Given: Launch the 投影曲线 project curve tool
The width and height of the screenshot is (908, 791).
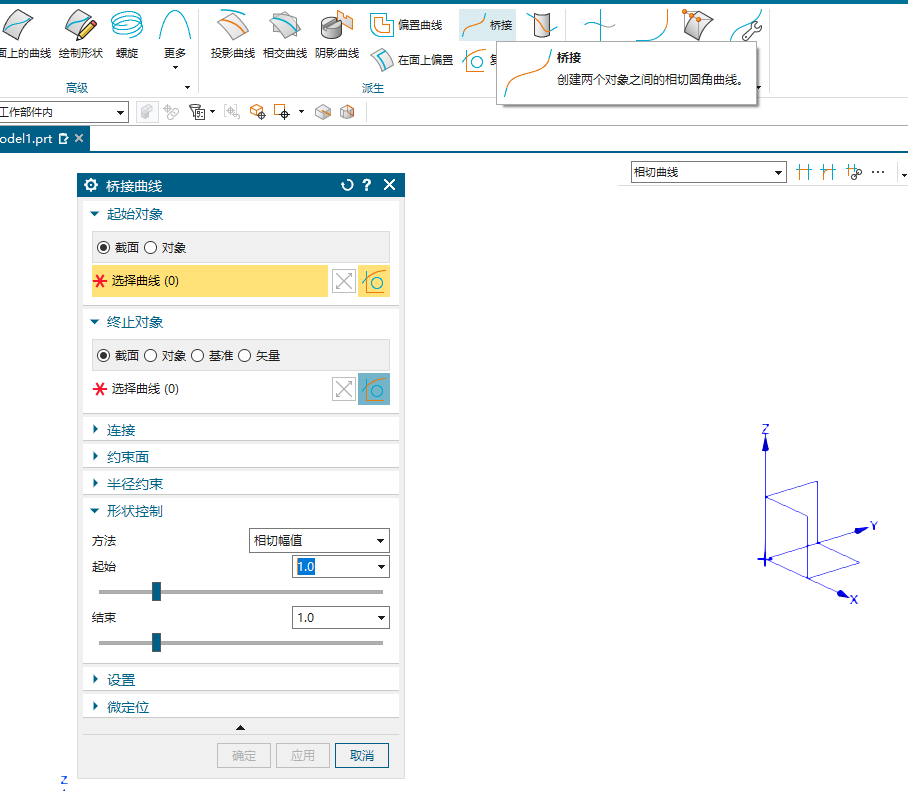Looking at the screenshot, I should tap(233, 35).
